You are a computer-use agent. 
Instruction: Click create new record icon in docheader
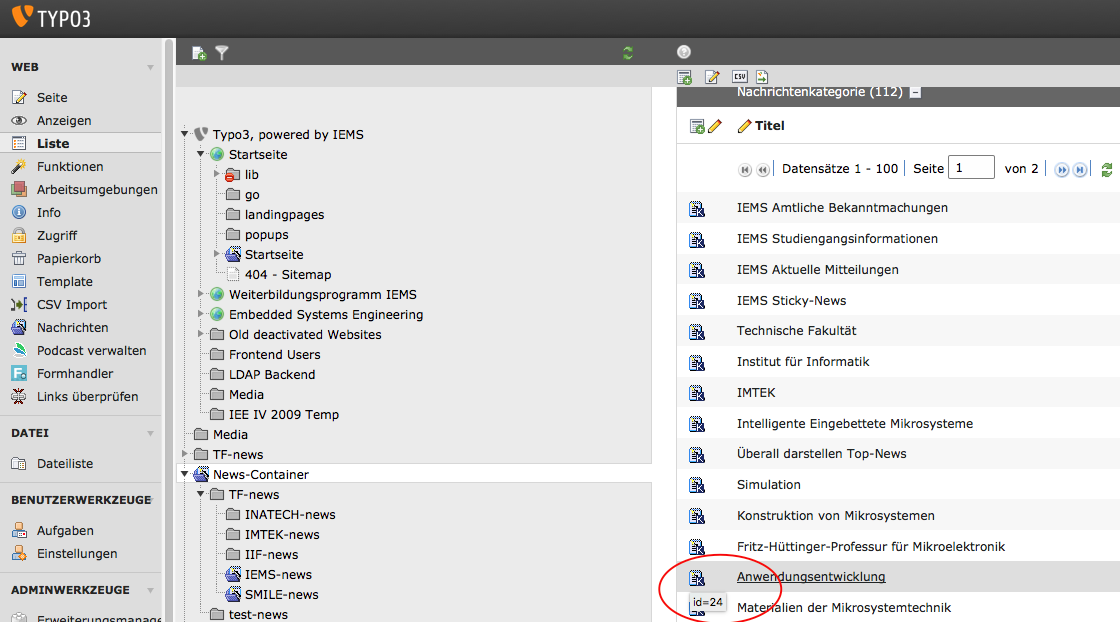coord(684,77)
